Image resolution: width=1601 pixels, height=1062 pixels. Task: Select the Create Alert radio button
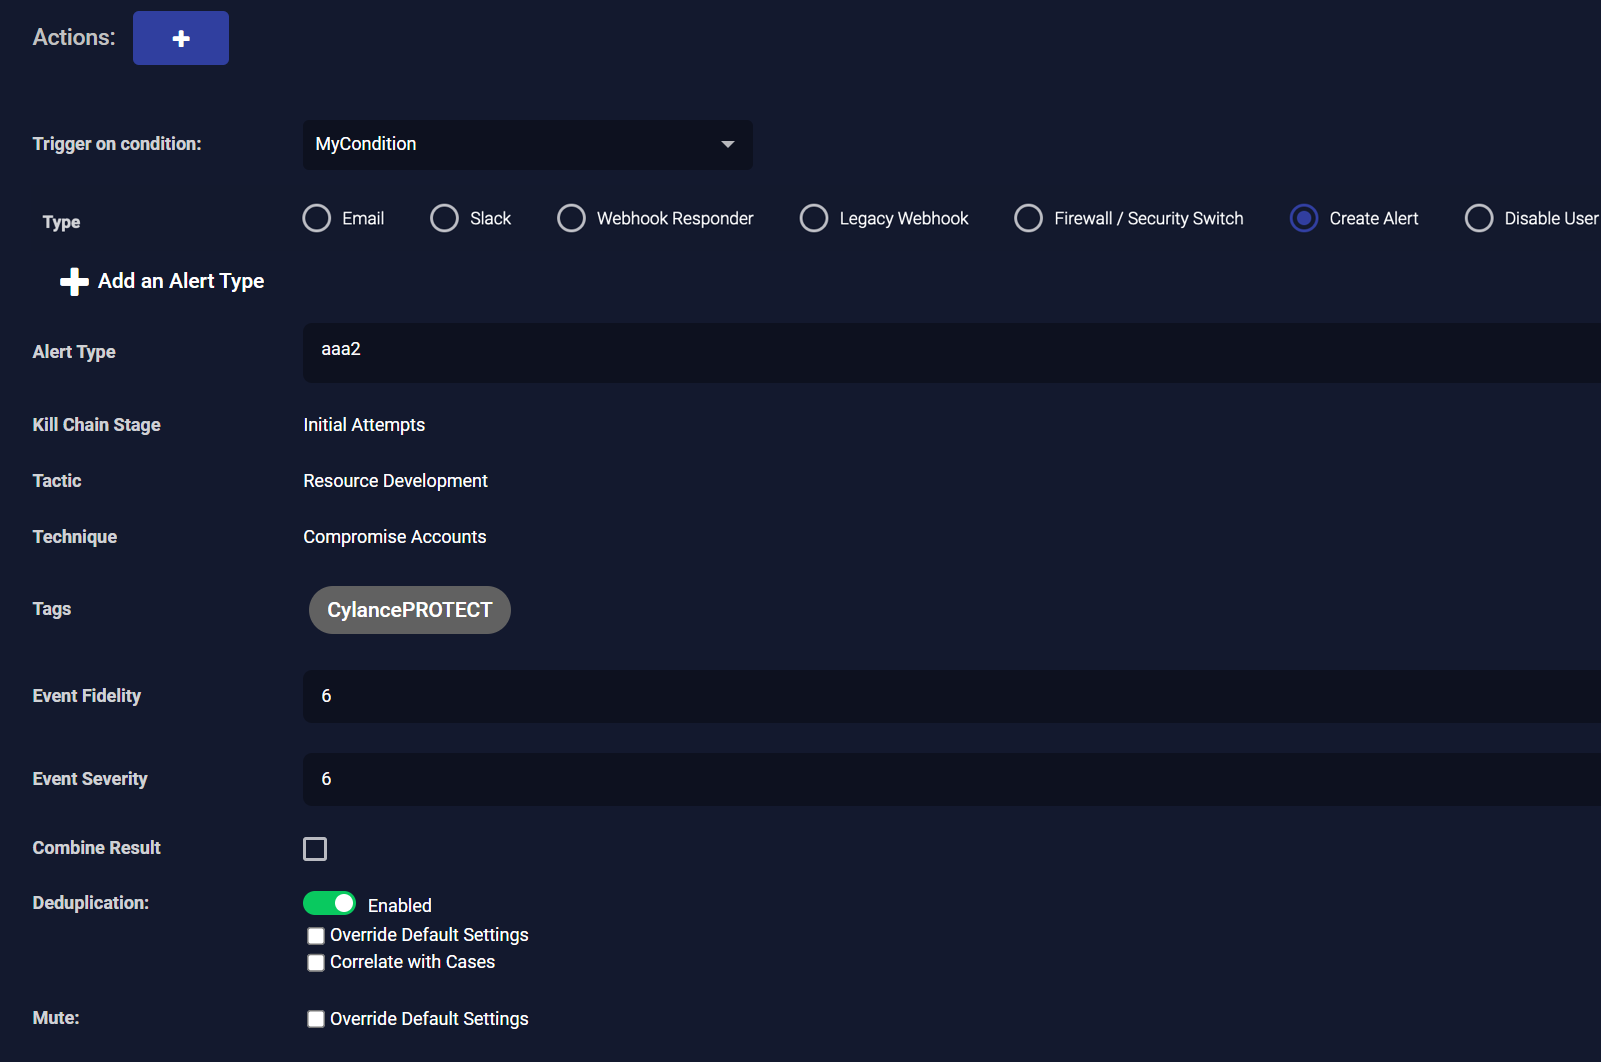(x=1304, y=218)
